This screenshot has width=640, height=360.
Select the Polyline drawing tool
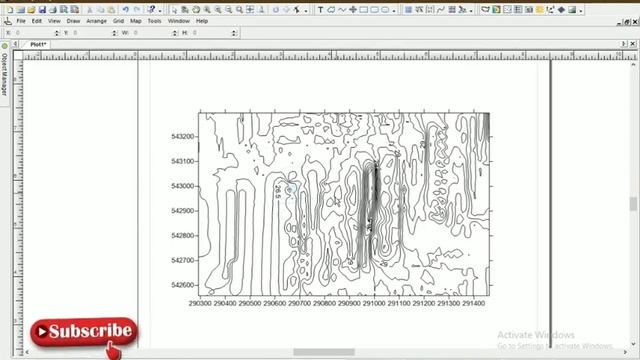coord(342,9)
